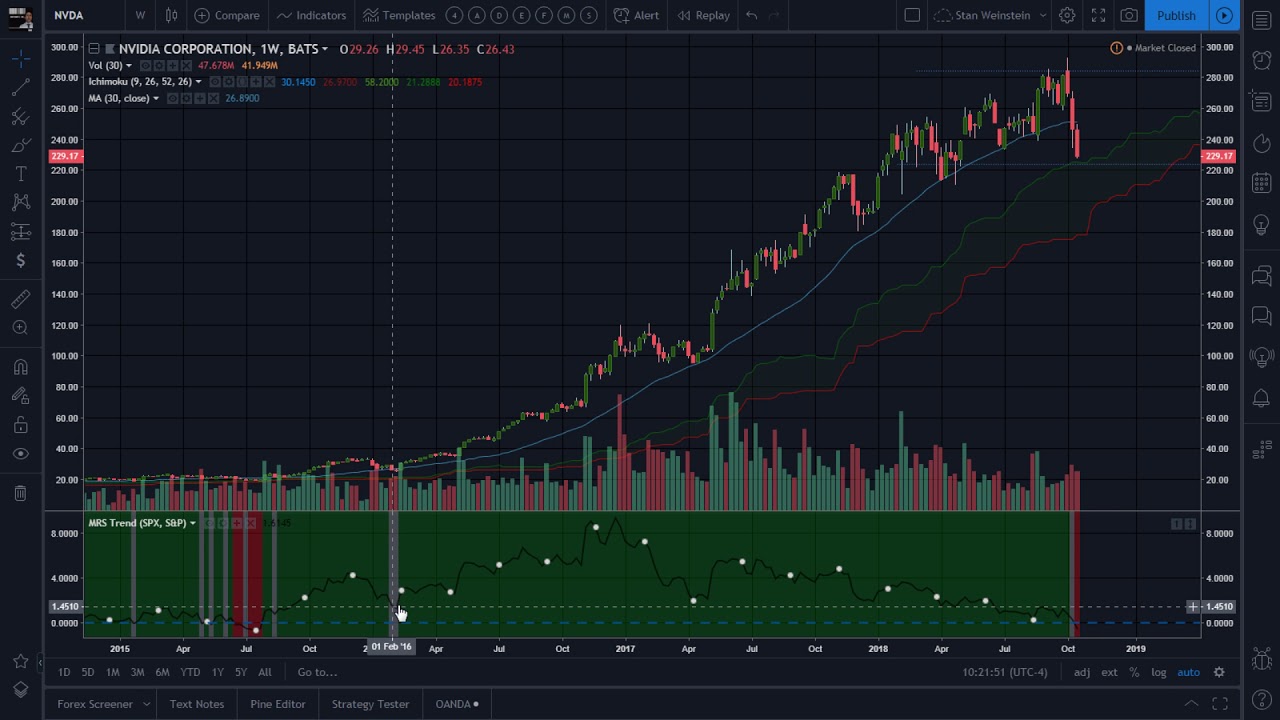Open the Ideas Stream panel
This screenshot has height=720, width=1280.
[1262, 357]
